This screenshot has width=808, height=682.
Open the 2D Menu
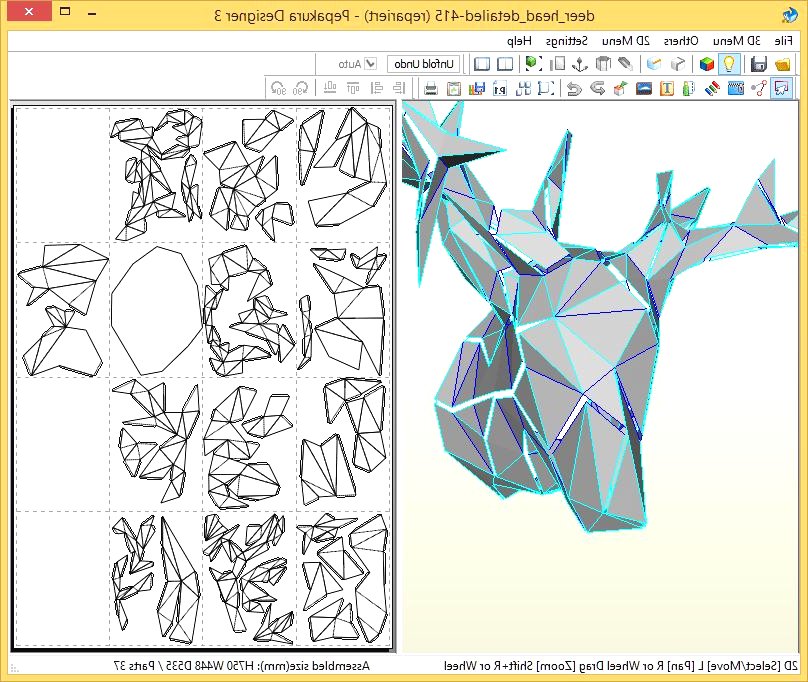click(624, 40)
